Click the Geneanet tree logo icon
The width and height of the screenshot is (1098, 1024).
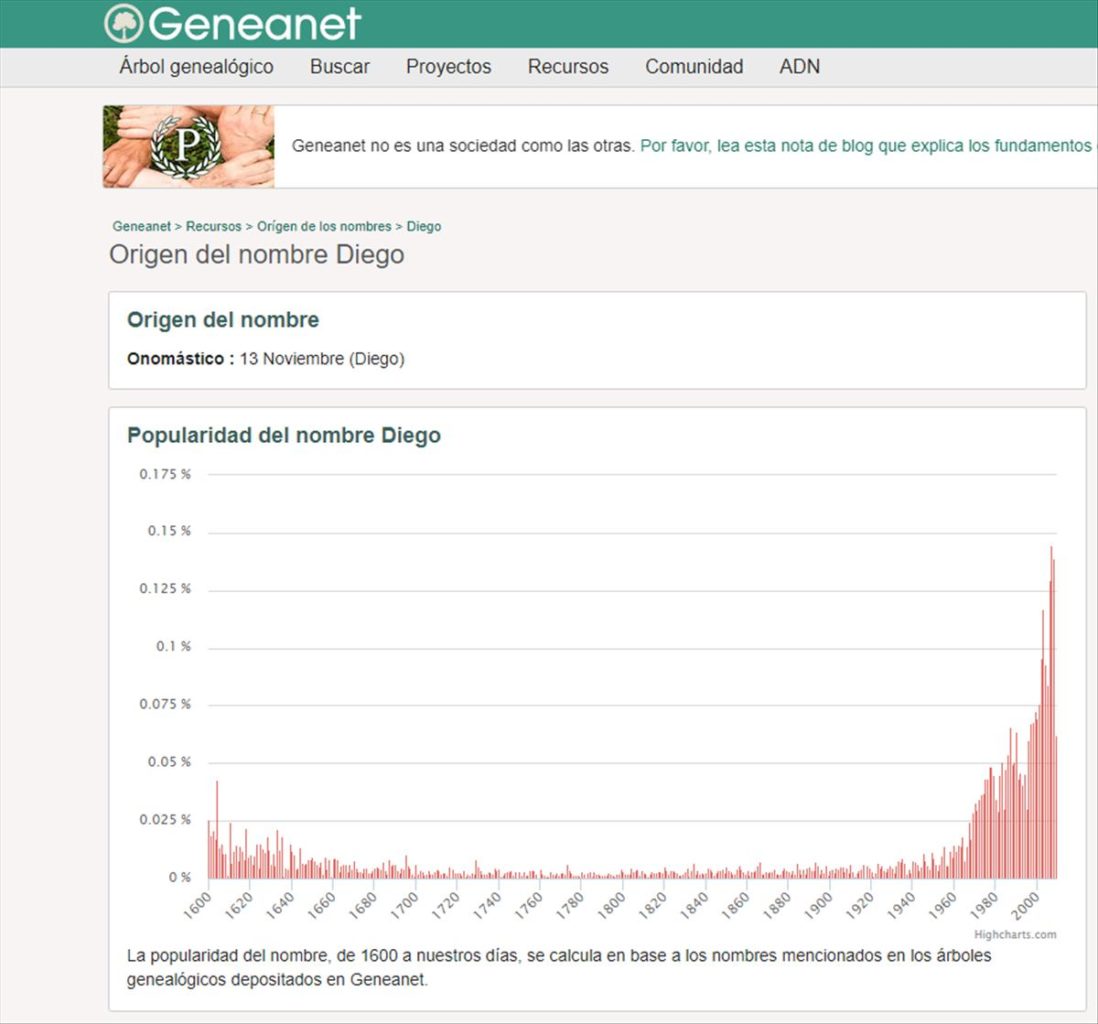(x=124, y=23)
